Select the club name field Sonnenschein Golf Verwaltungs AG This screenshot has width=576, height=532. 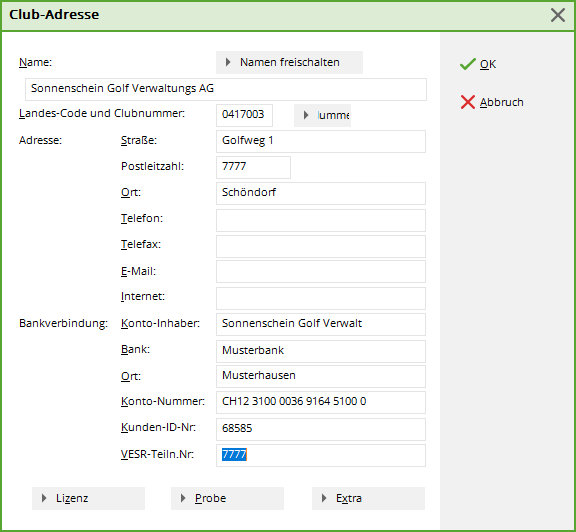coord(226,89)
